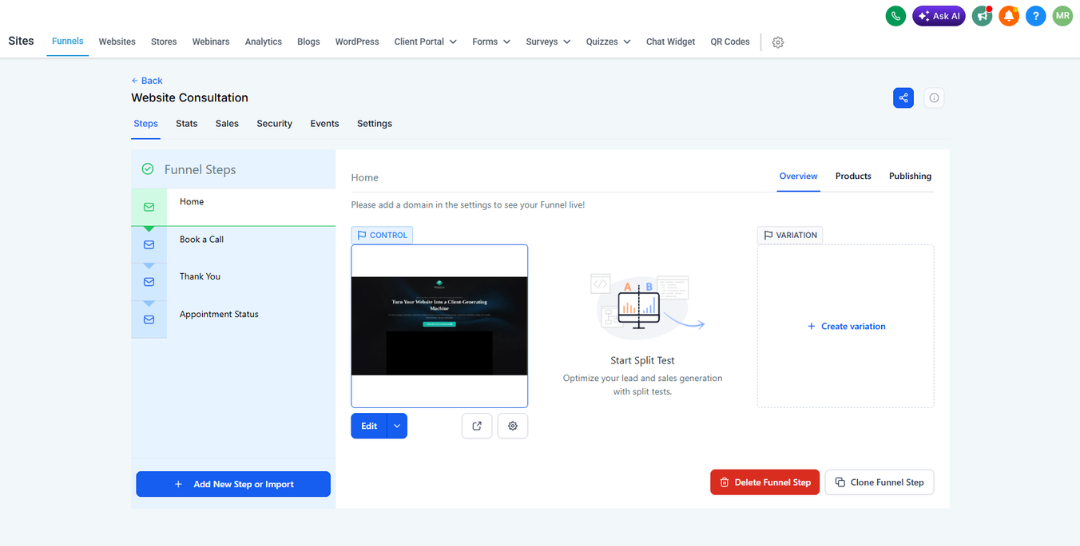
Task: Go to the Websites tab
Action: [117, 41]
